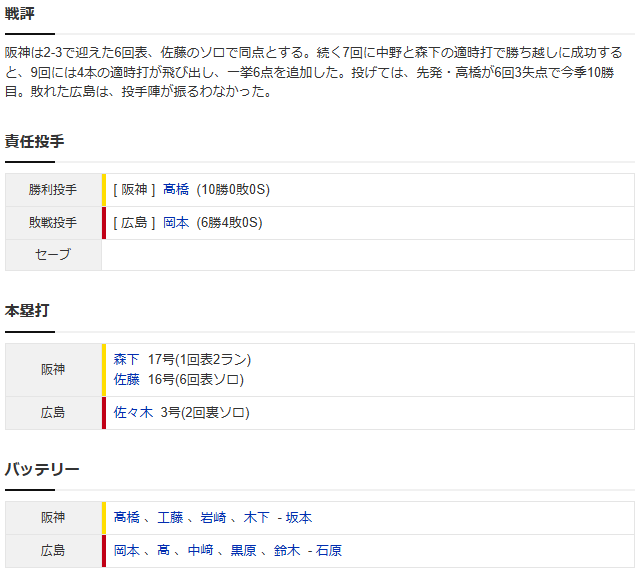640x572 pixels.
Task: Click 3号(2回裏ソロ) home run detail
Action: click(x=205, y=412)
